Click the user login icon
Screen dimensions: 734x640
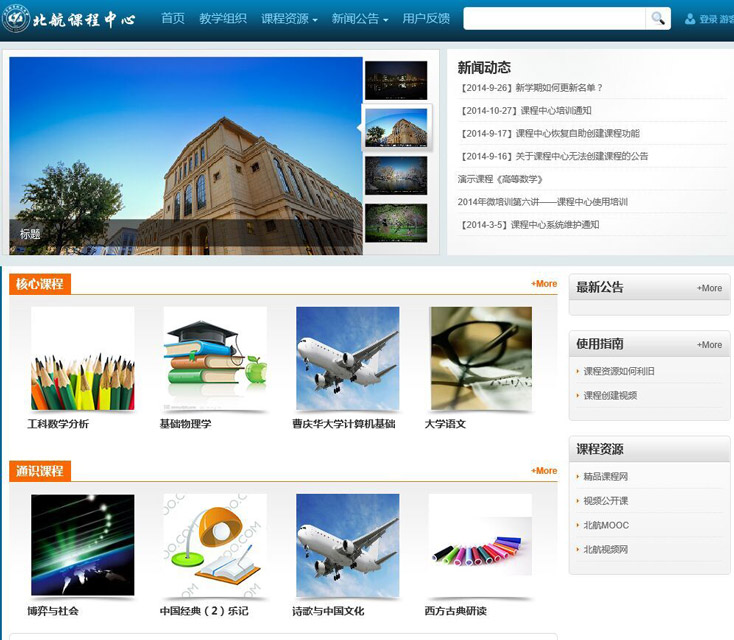[x=690, y=19]
